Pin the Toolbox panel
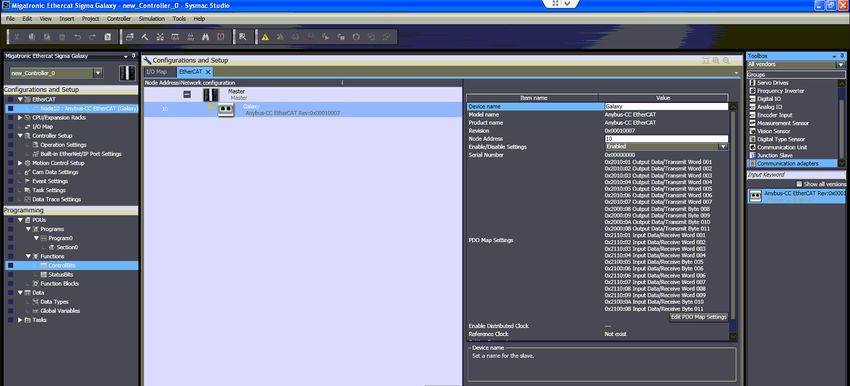The image size is (850, 386). click(x=842, y=56)
